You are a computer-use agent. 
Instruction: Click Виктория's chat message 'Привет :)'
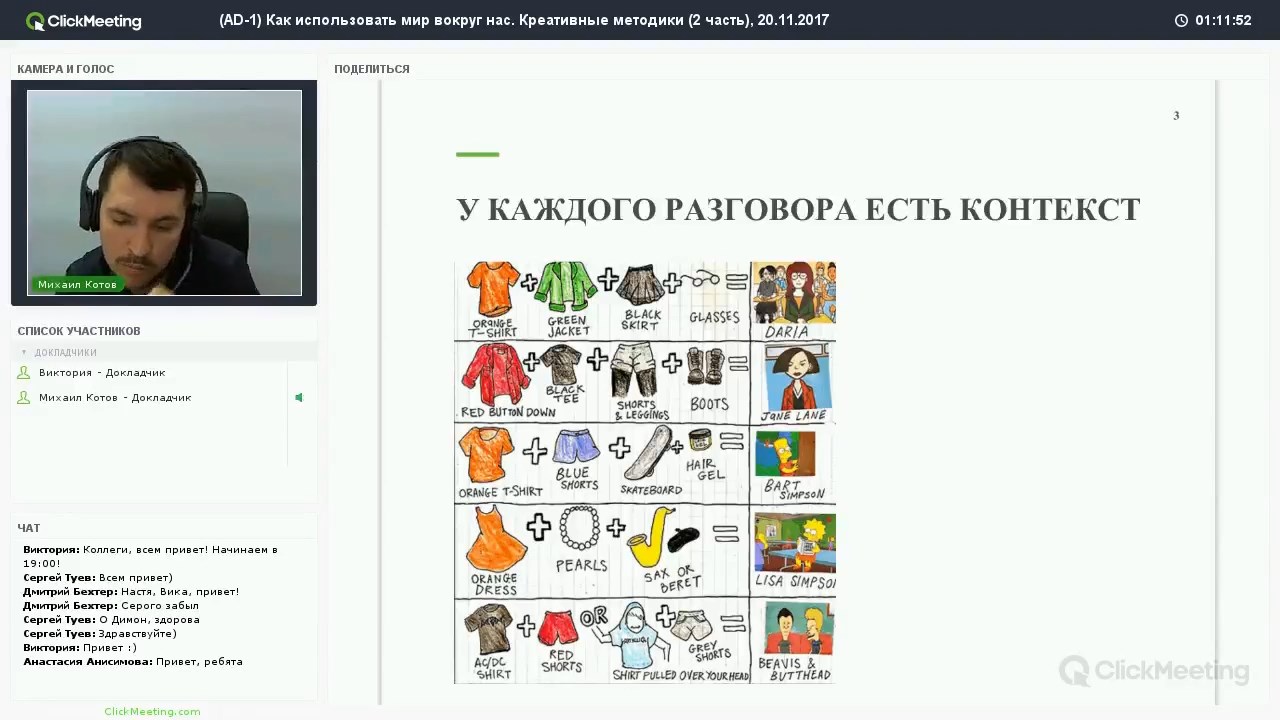tap(80, 648)
